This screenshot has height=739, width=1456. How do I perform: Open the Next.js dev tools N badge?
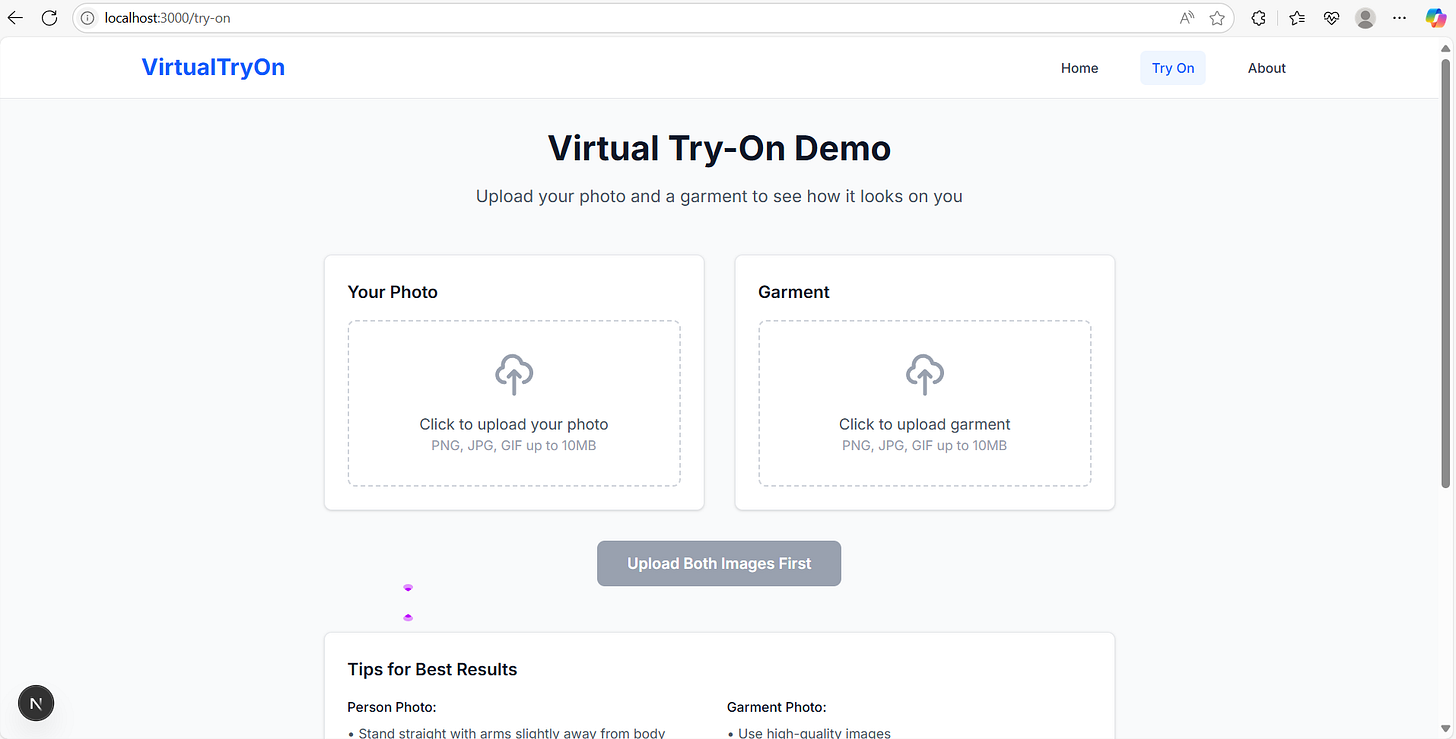tap(36, 703)
